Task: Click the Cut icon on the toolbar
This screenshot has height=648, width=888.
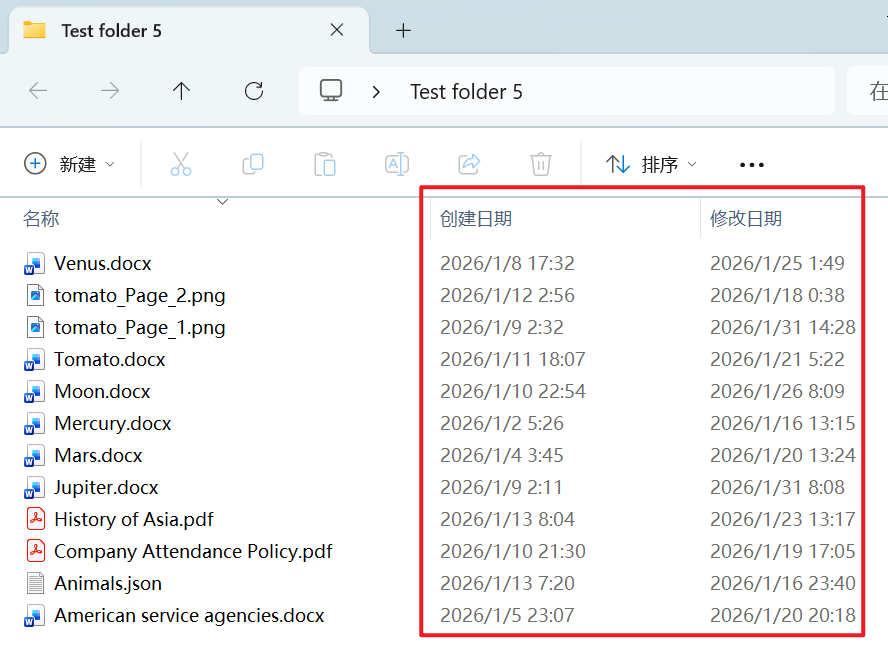Action: (x=181, y=164)
